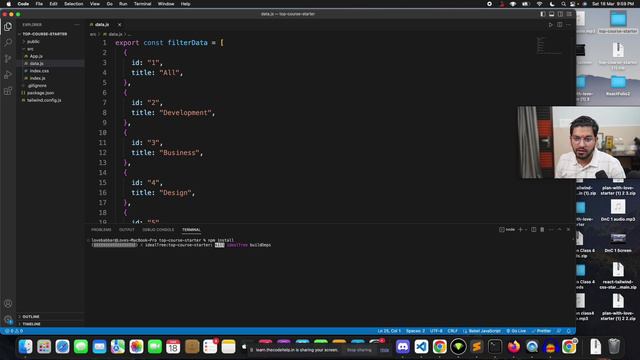Screen dimensions: 640x360
Task: Toggle the secondary side bar layout button
Action: [560, 14]
